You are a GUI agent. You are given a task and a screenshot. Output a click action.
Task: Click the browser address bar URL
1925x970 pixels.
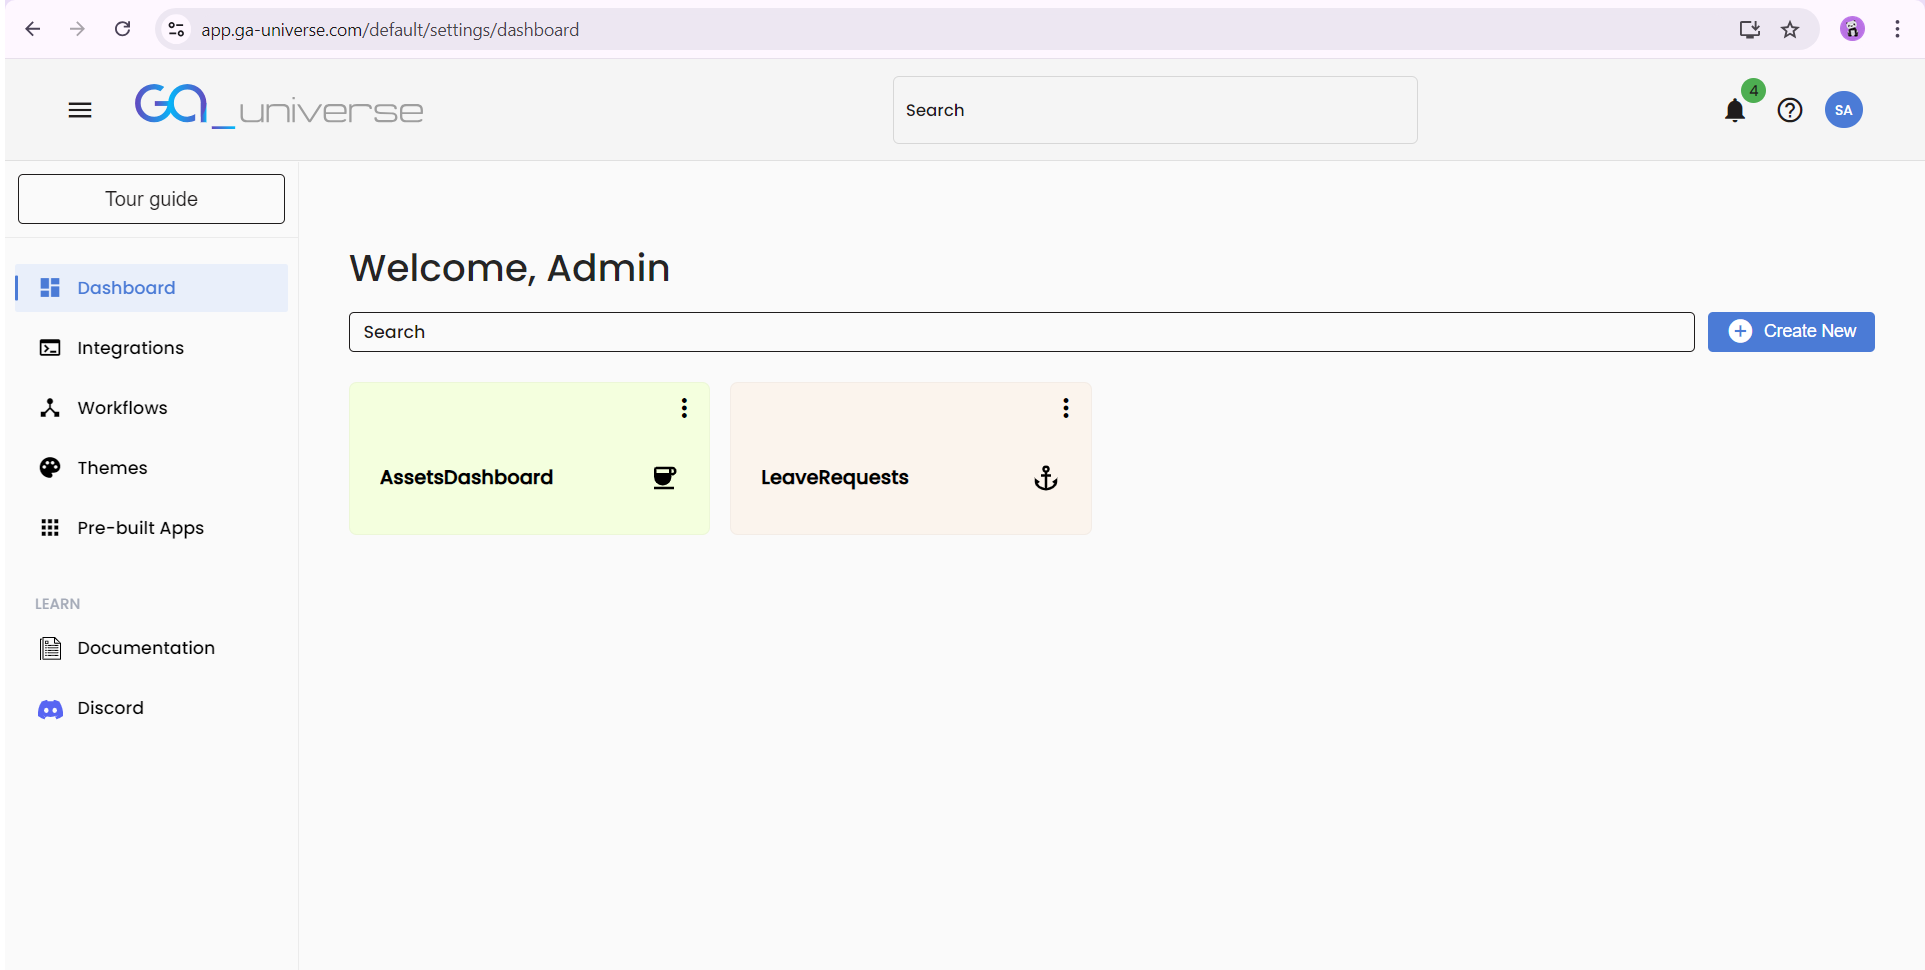[x=390, y=30]
